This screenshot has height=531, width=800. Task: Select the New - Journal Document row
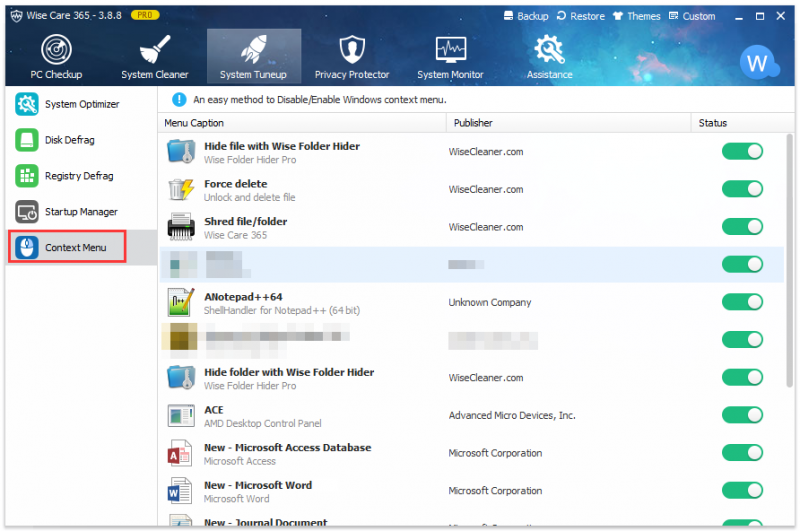(472, 520)
